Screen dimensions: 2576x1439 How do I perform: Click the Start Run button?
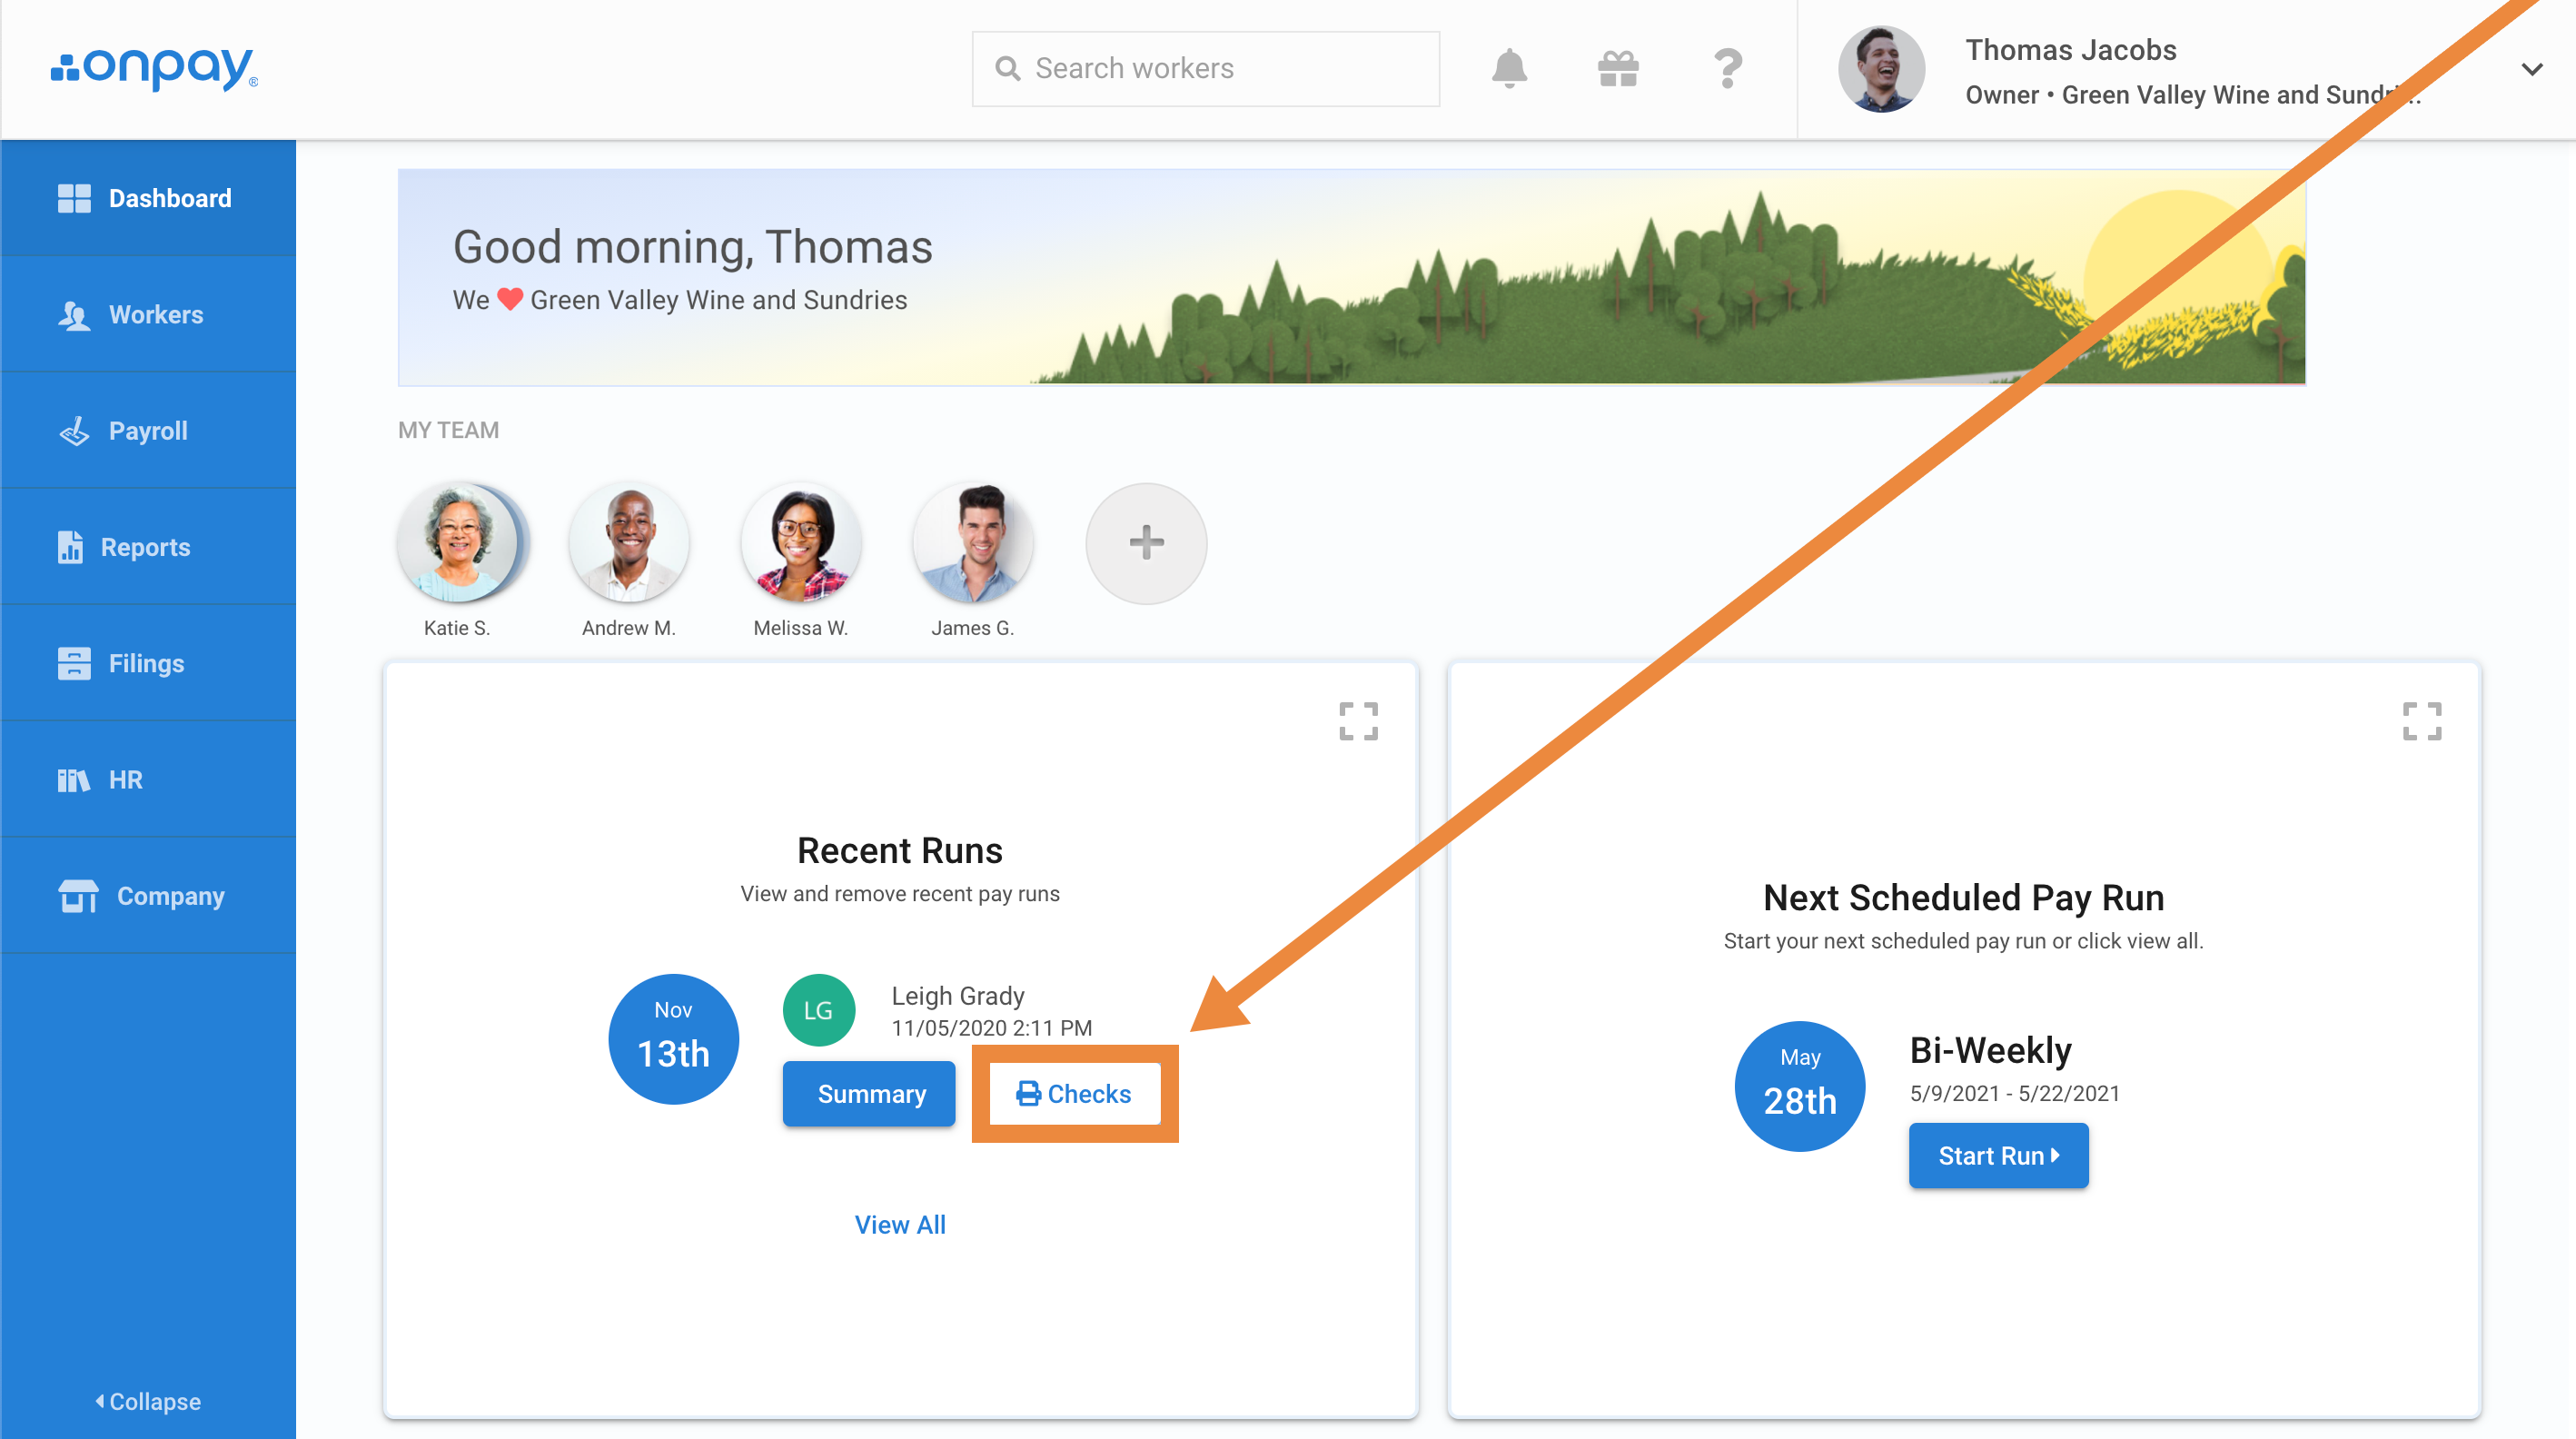[x=1998, y=1156]
